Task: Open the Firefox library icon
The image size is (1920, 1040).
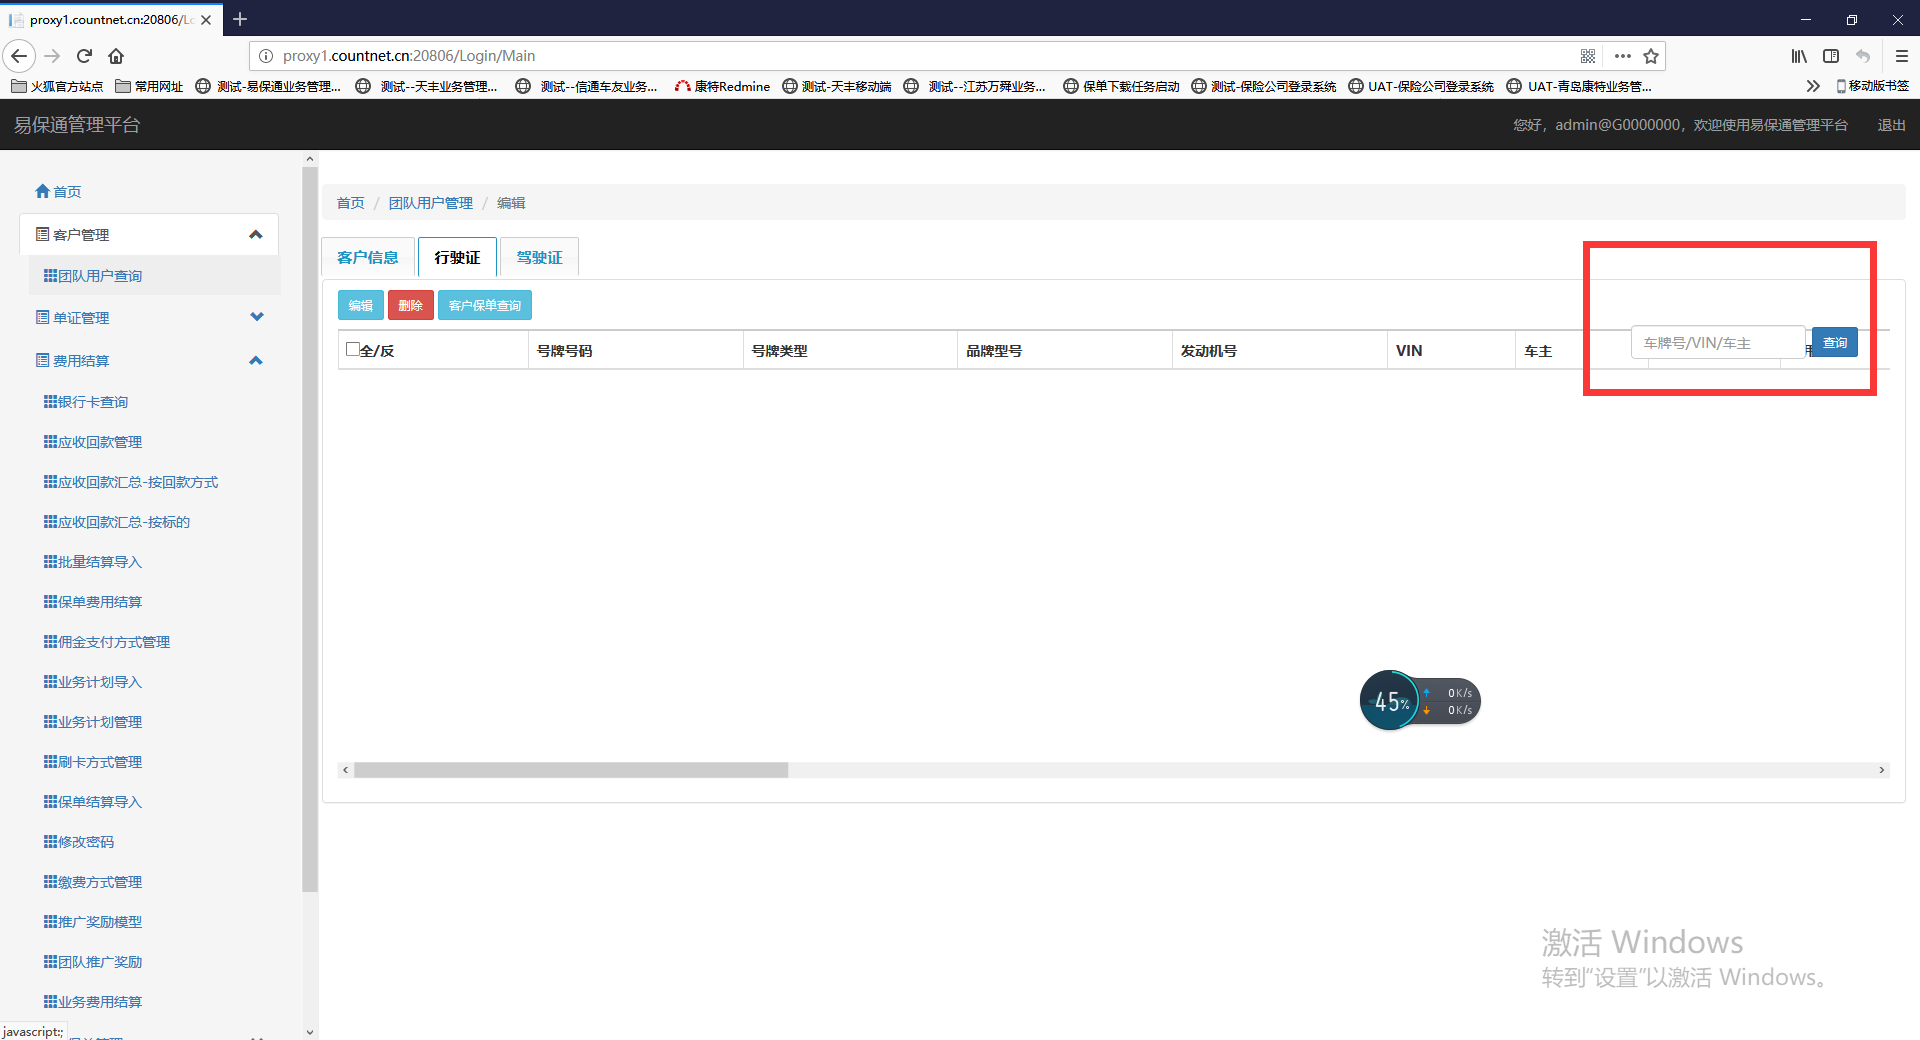Action: point(1799,56)
